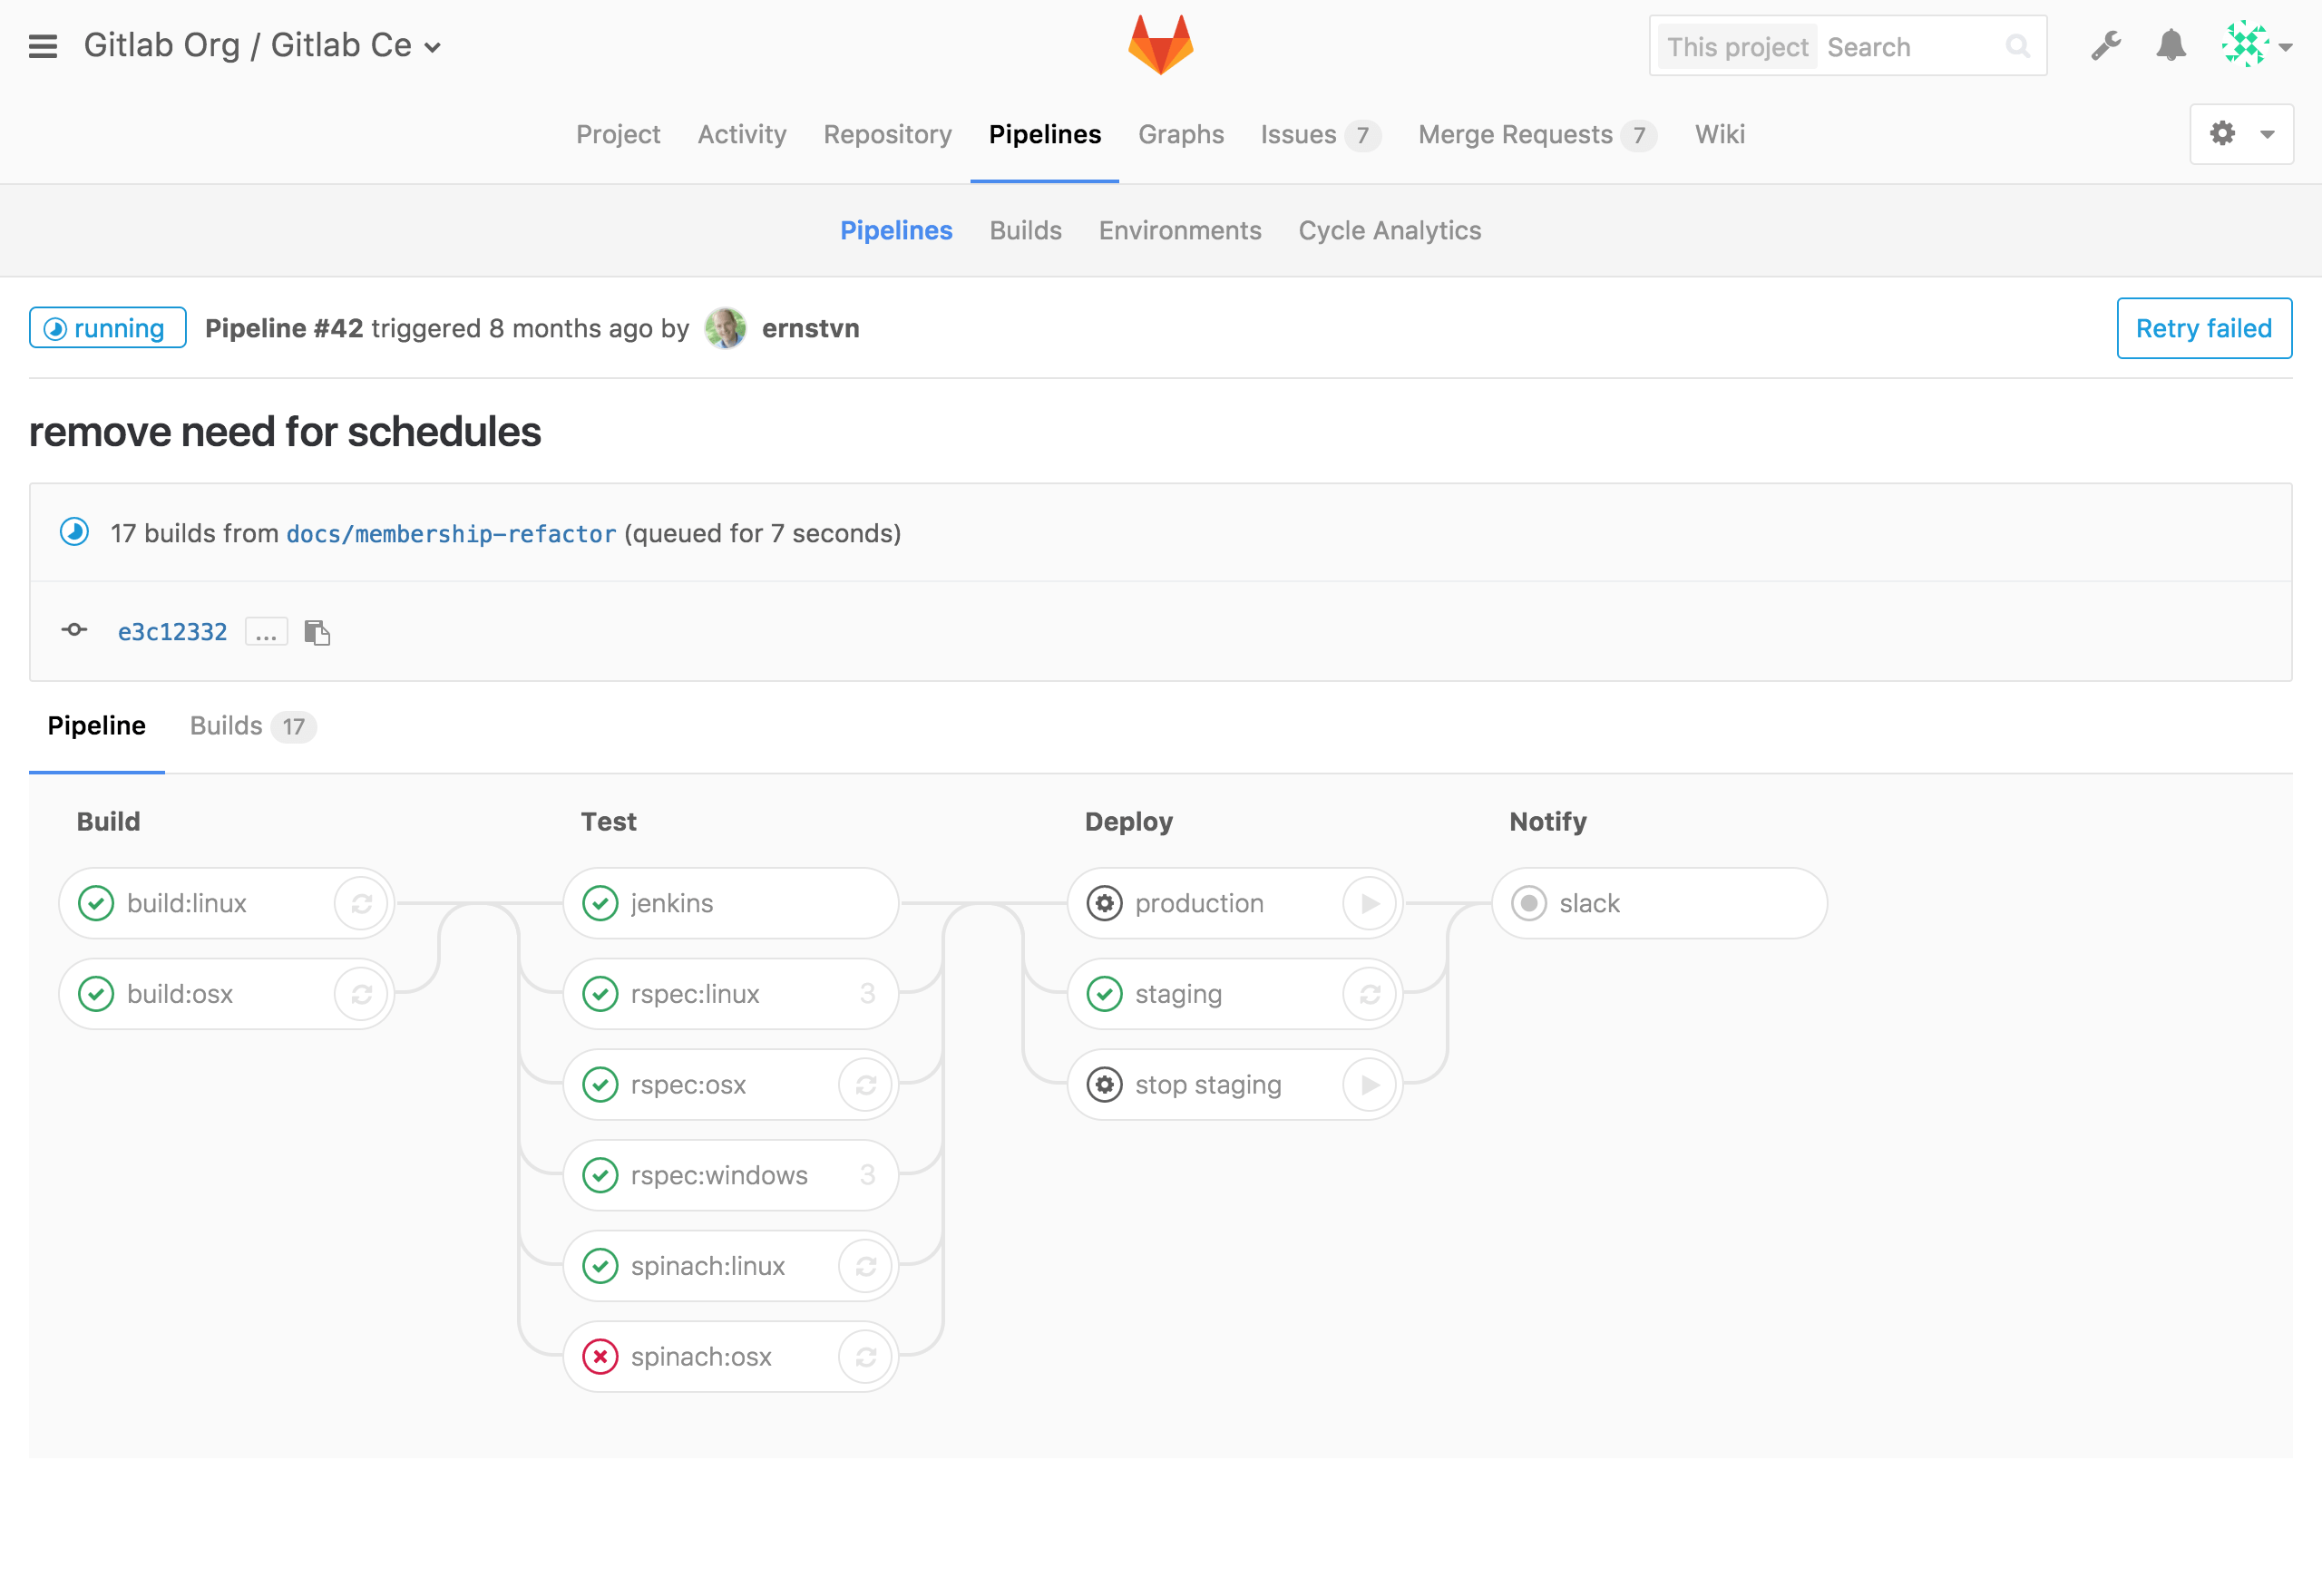Image resolution: width=2322 pixels, height=1596 pixels.
Task: Click the copy commit hash icon
Action: pyautogui.click(x=314, y=629)
